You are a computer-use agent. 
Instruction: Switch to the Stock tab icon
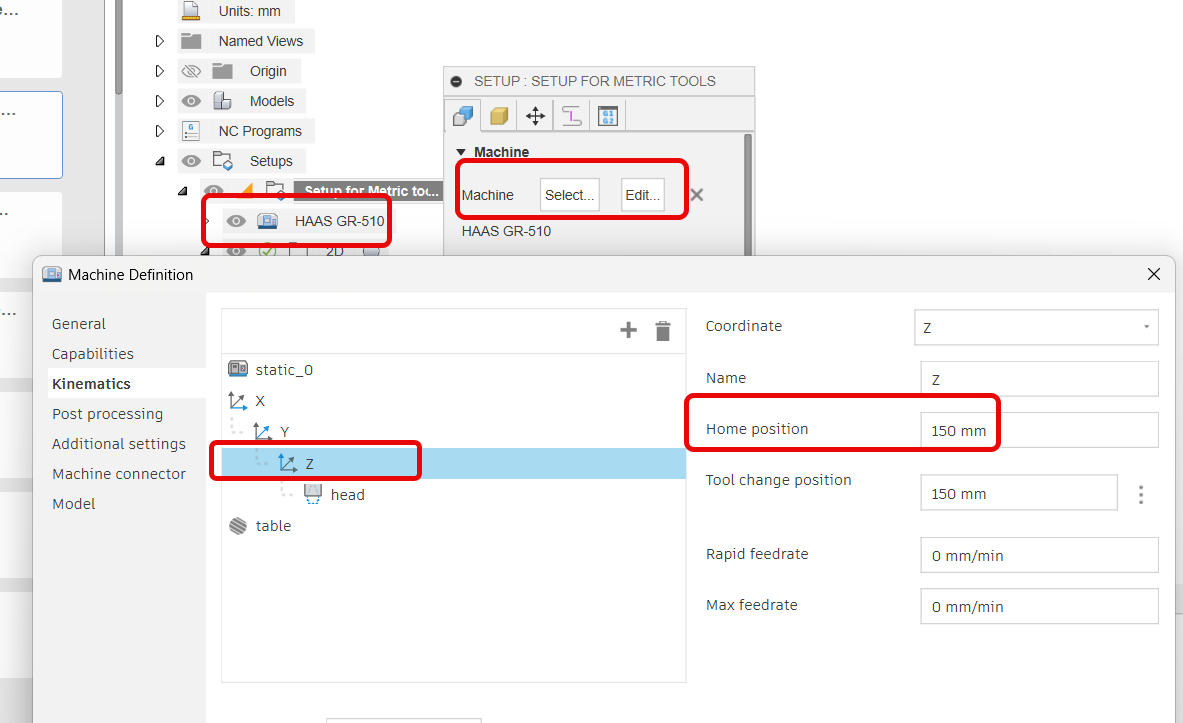tap(499, 115)
